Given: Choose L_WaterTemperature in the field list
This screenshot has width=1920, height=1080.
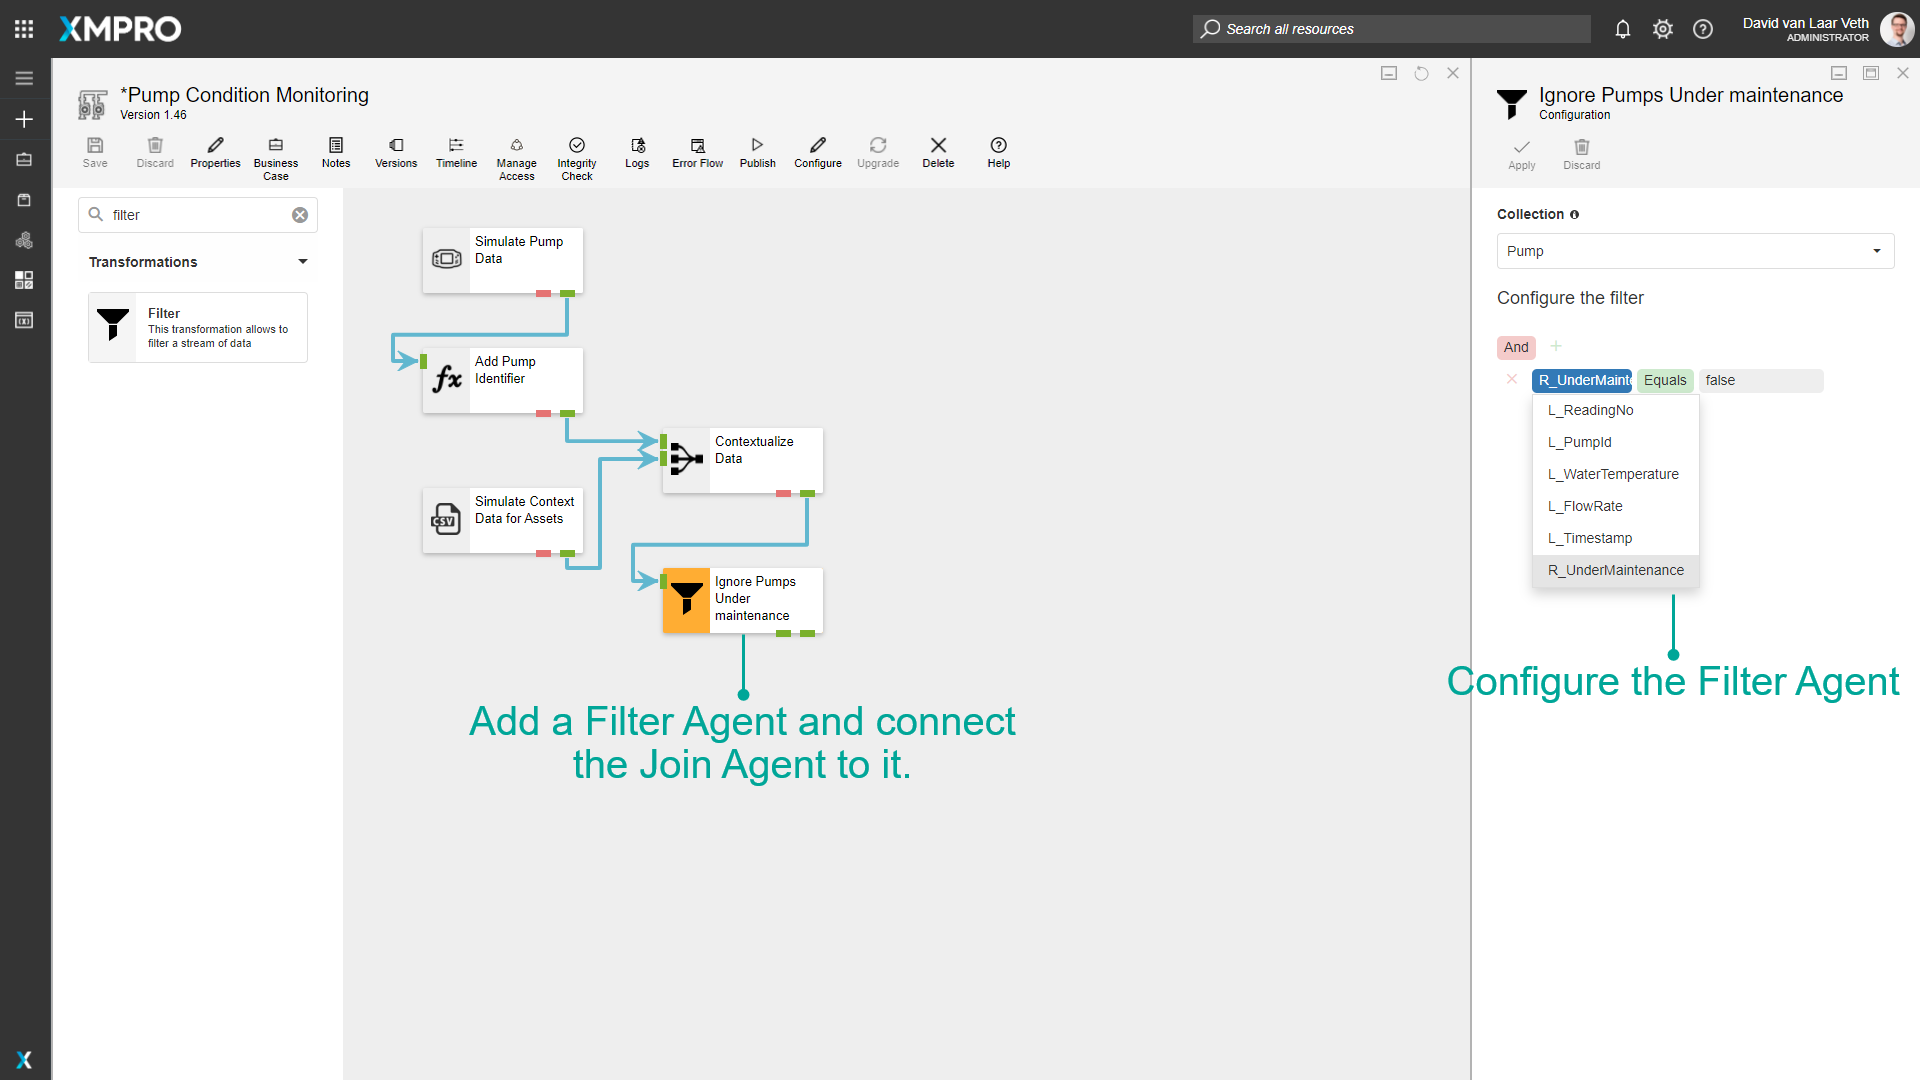Looking at the screenshot, I should pos(1613,474).
